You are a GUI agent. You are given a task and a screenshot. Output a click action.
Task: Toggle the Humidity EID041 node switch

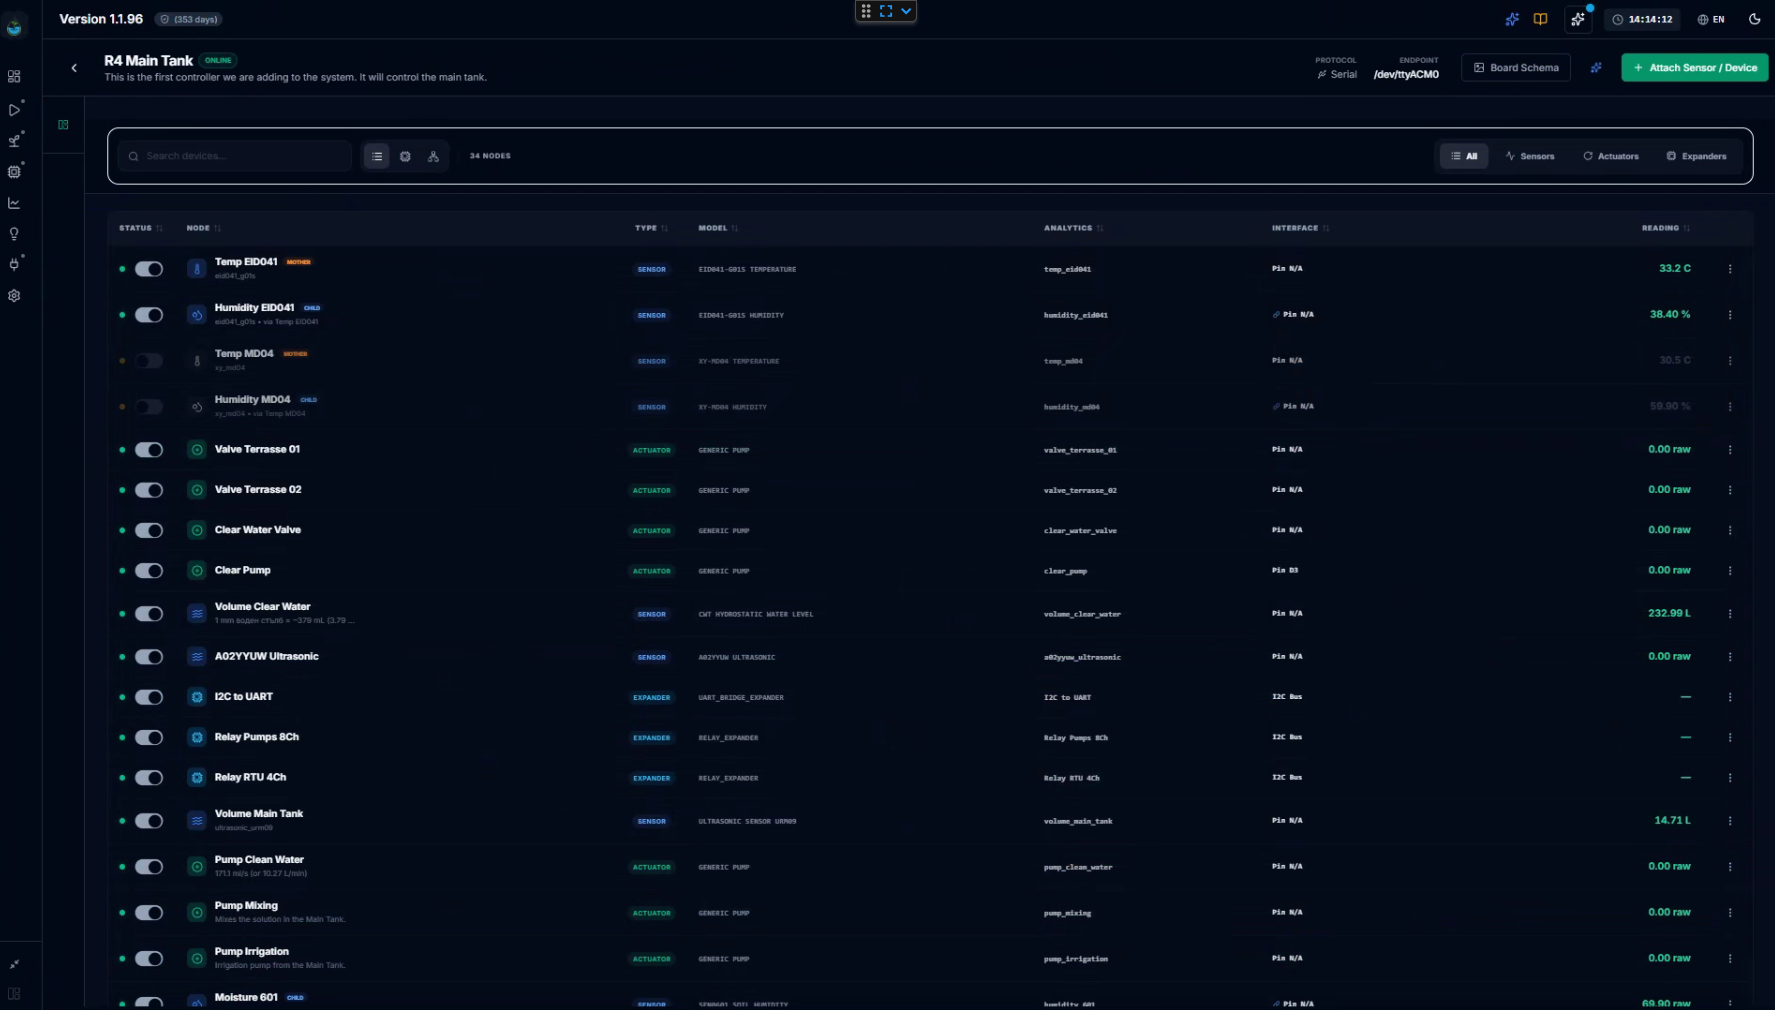(x=149, y=315)
